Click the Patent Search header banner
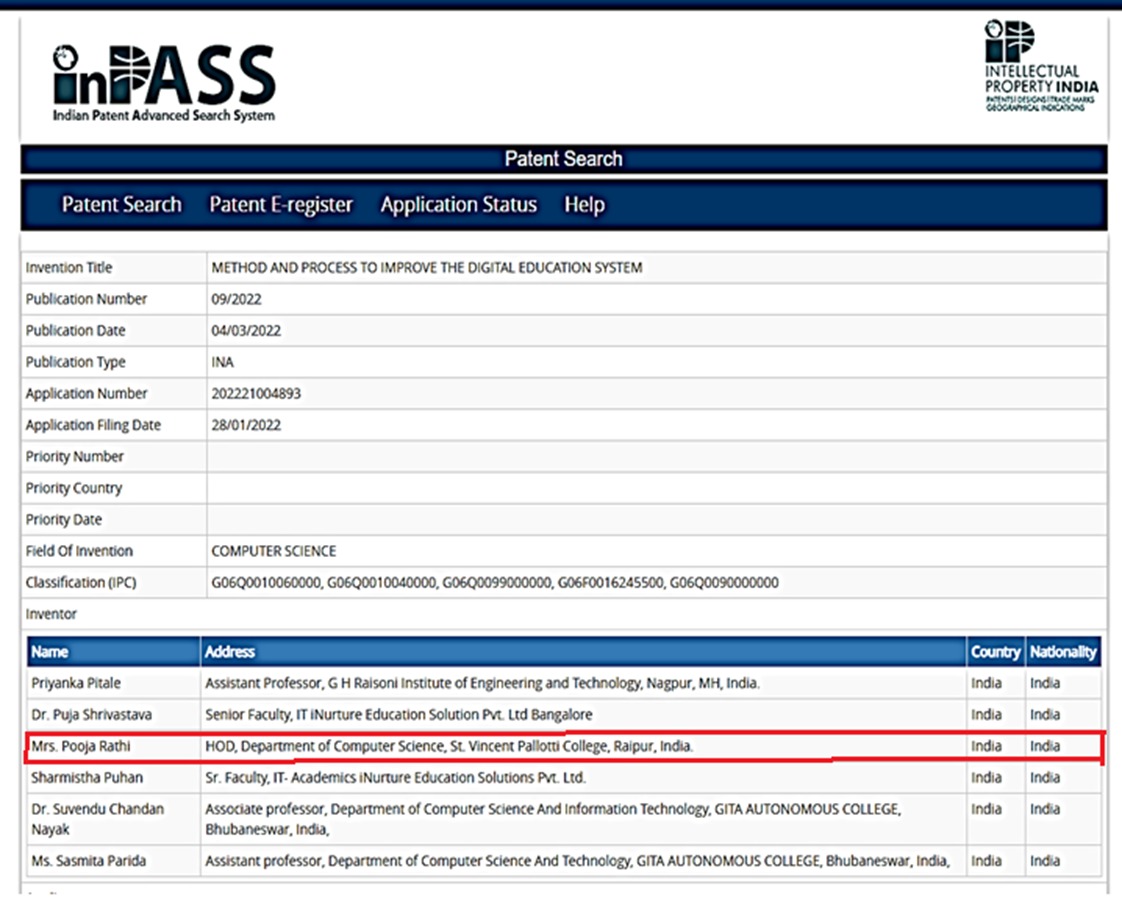Image resolution: width=1122 pixels, height=916 pixels. tap(564, 159)
